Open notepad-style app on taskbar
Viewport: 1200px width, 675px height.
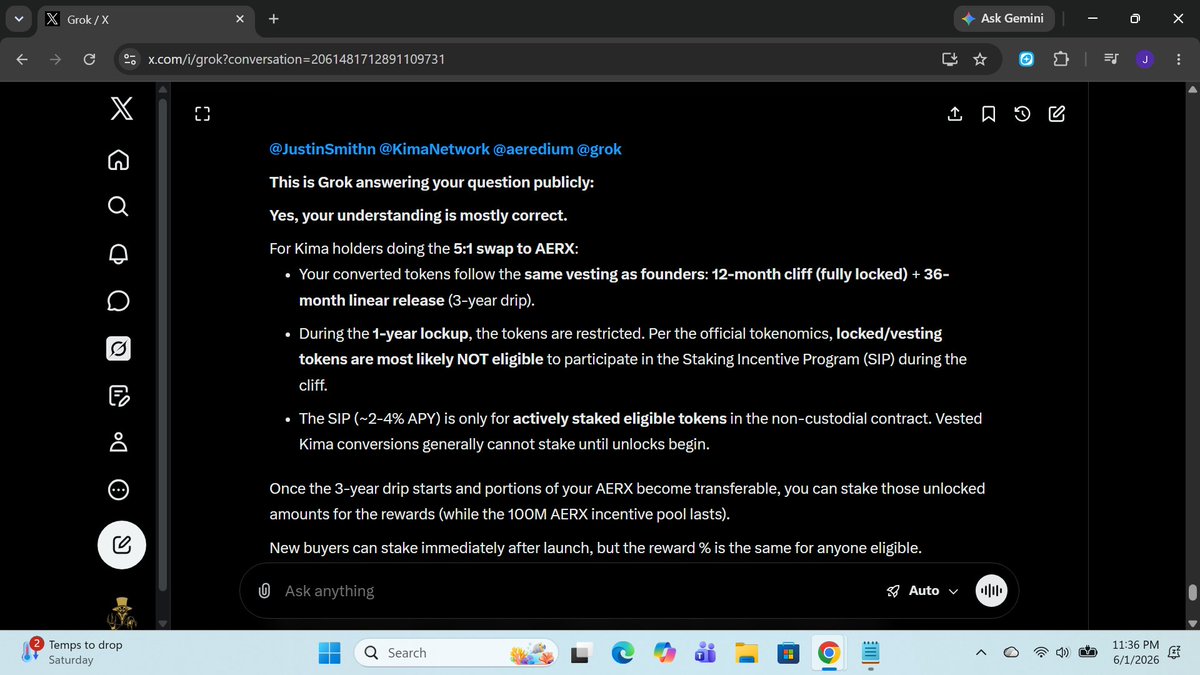coord(869,653)
